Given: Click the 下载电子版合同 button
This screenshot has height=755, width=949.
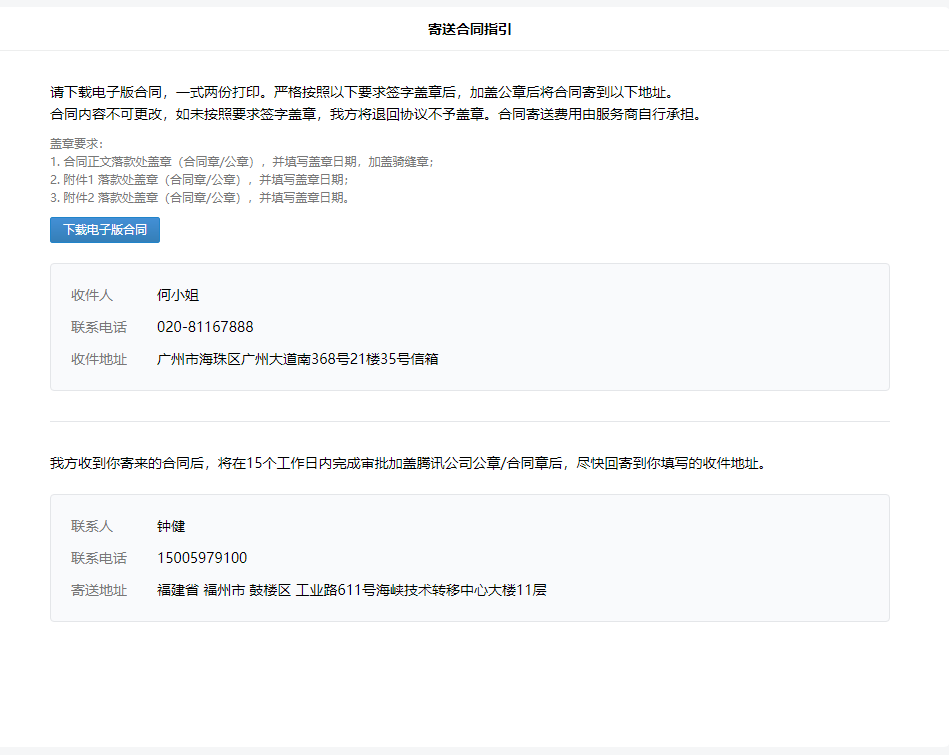Looking at the screenshot, I should pyautogui.click(x=105, y=230).
